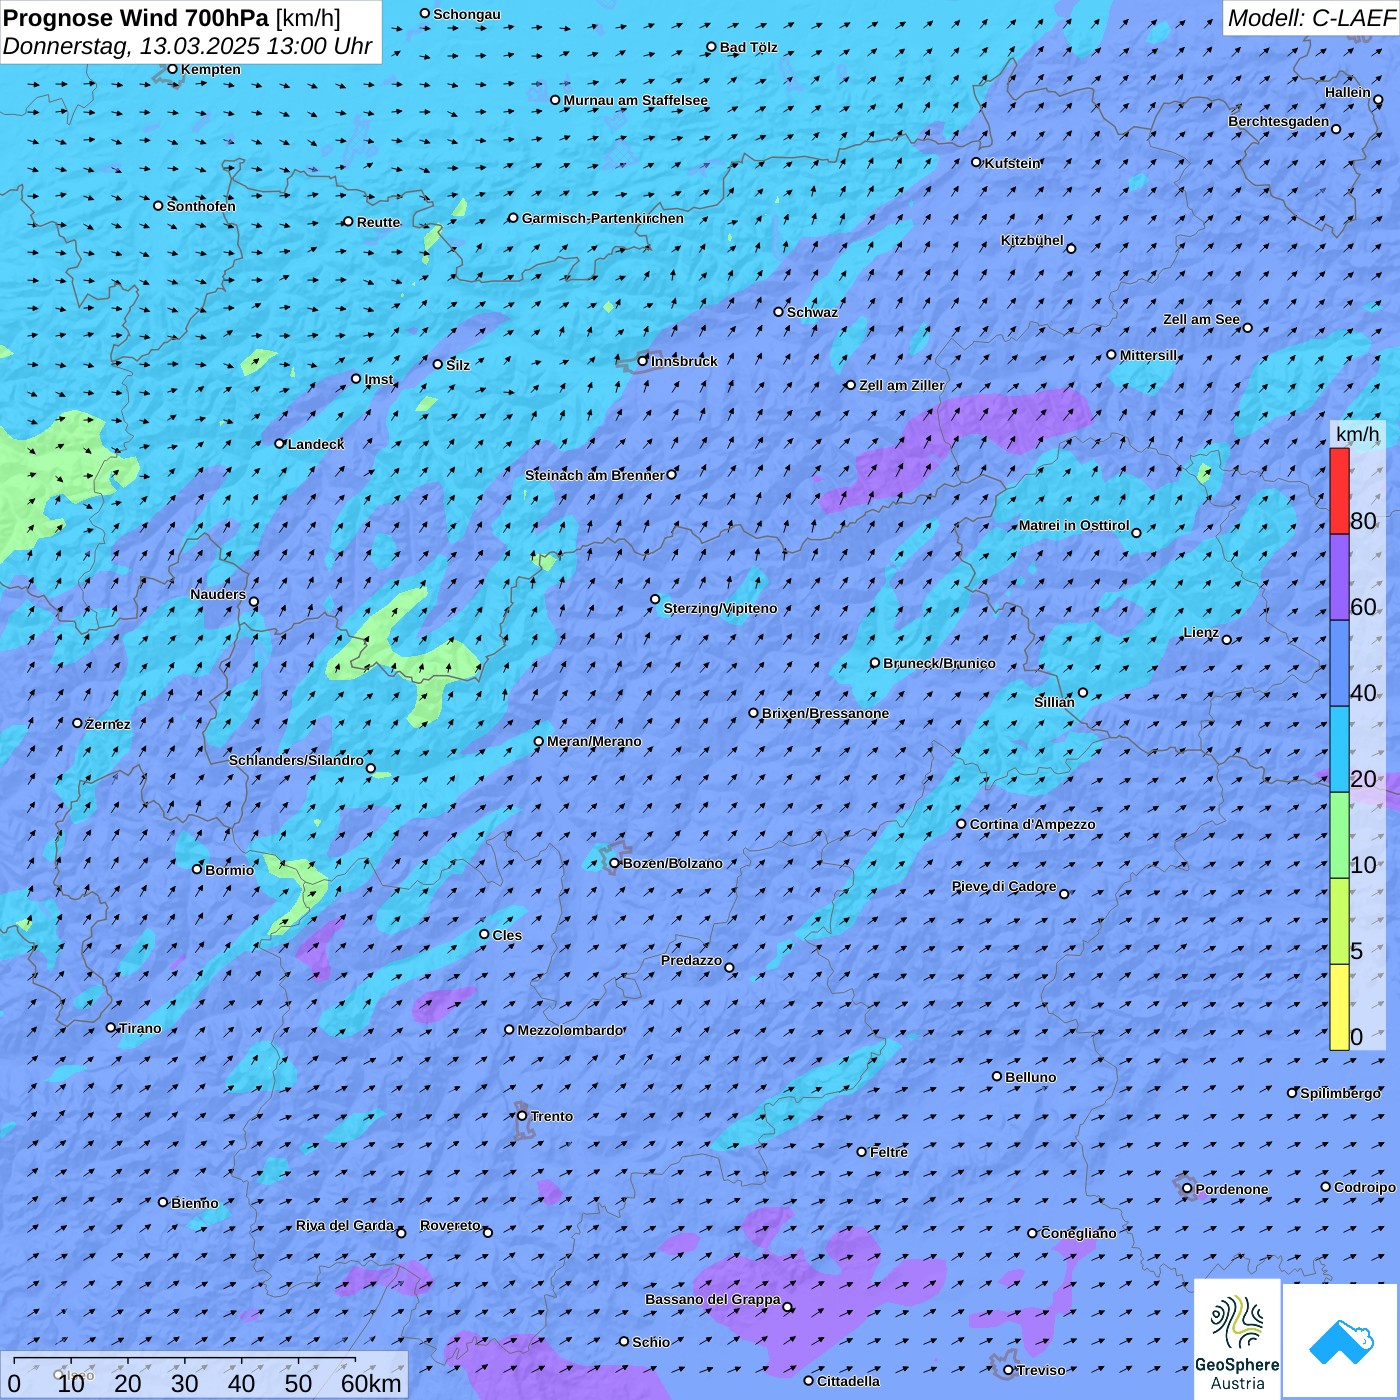Click the Innsbruck city marker
Screen dimensions: 1400x1400
pos(643,361)
